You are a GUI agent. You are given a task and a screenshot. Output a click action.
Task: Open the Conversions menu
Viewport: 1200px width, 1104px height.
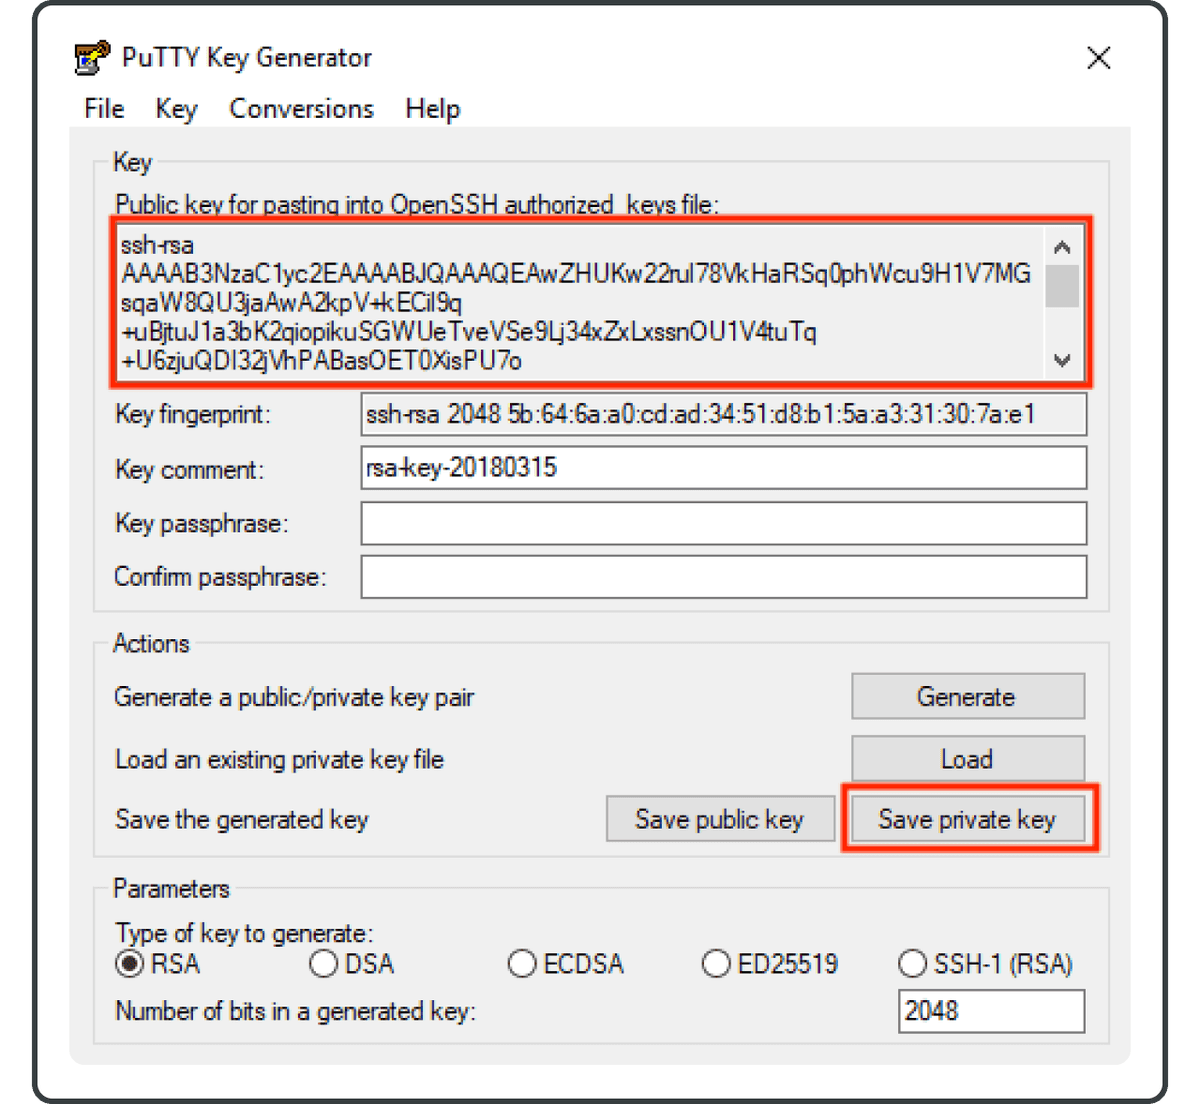[x=301, y=108]
